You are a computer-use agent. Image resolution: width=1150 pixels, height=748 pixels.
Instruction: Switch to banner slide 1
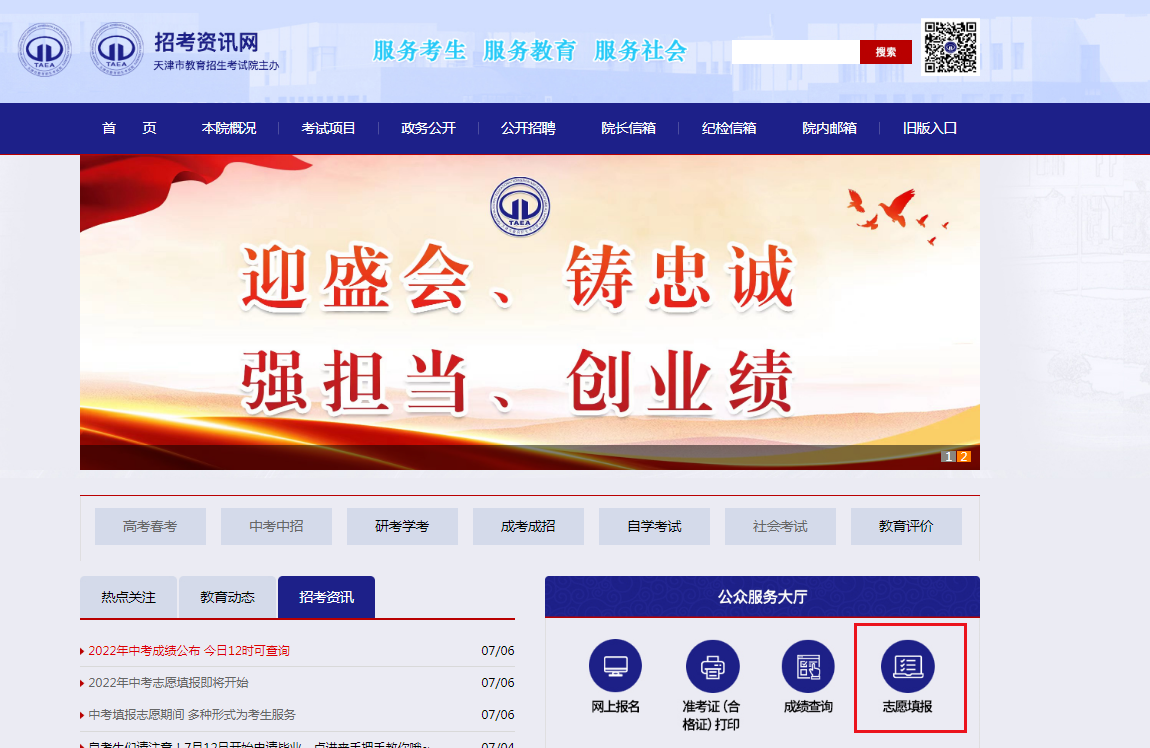click(x=948, y=457)
